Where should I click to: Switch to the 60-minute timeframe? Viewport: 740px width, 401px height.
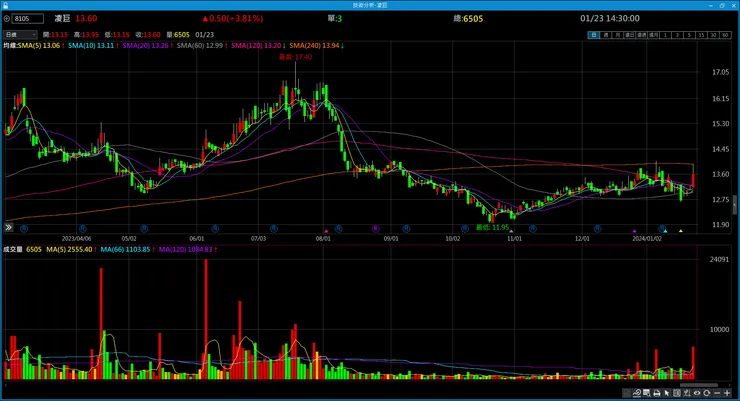(726, 35)
